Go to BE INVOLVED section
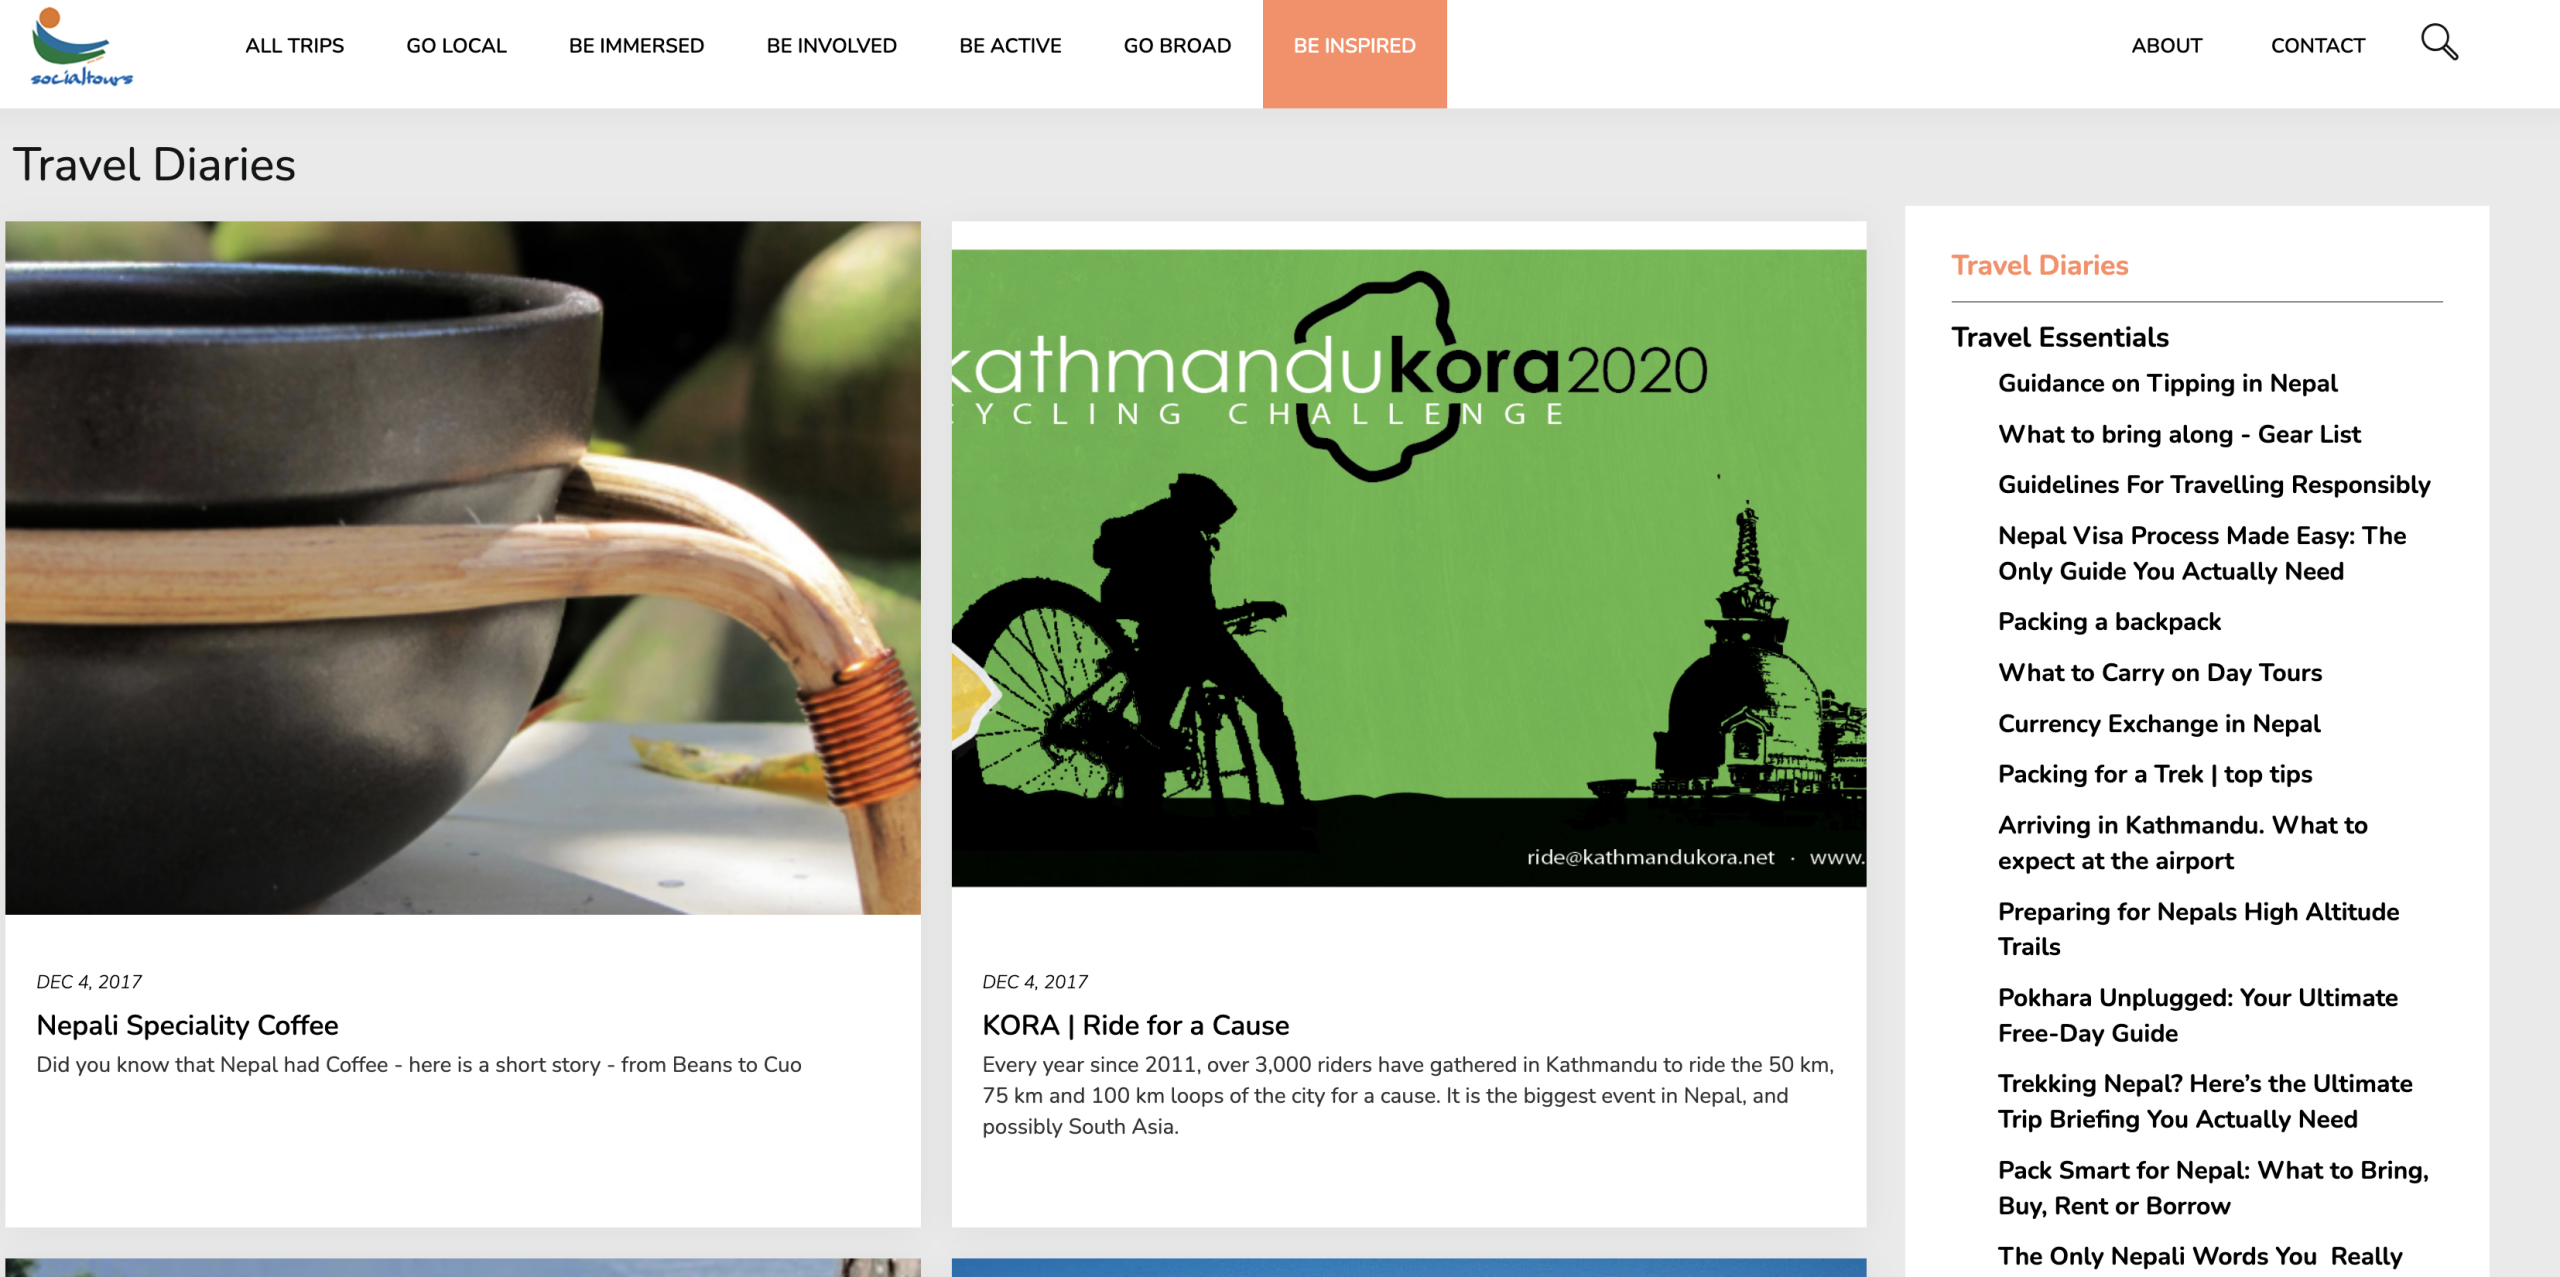The width and height of the screenshot is (2560, 1277). (831, 46)
